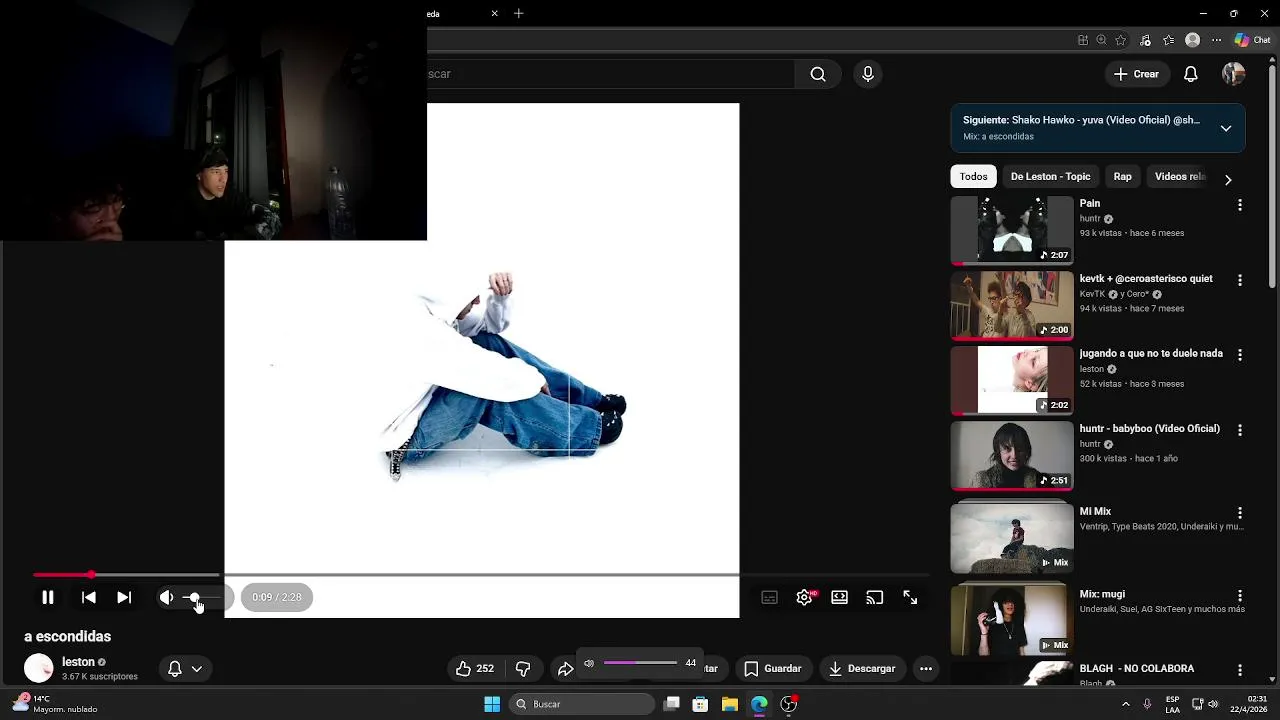Image resolution: width=1280 pixels, height=720 pixels.
Task: Open options for jugando a que no te duele nada
Action: click(1240, 355)
